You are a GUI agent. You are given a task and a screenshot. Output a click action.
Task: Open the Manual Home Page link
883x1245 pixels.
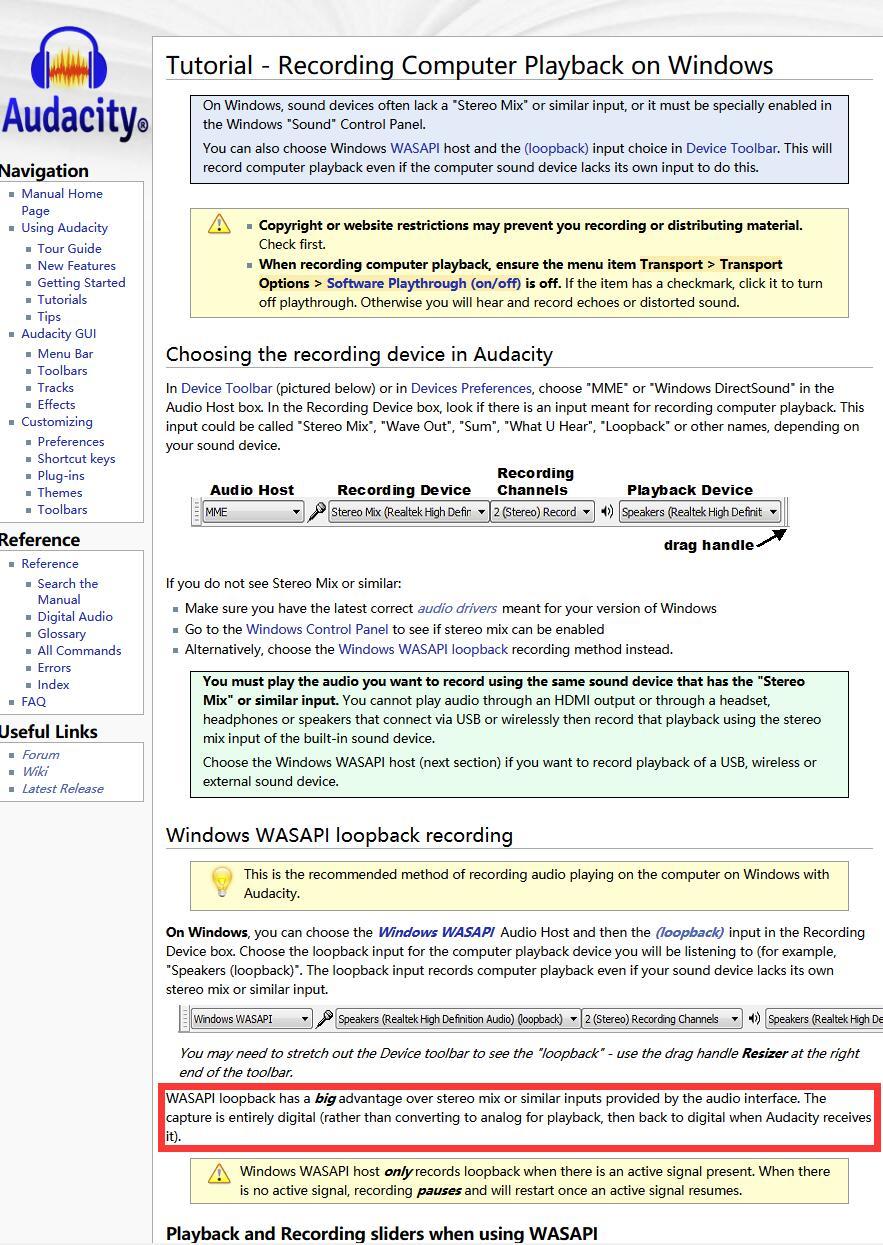[x=62, y=202]
